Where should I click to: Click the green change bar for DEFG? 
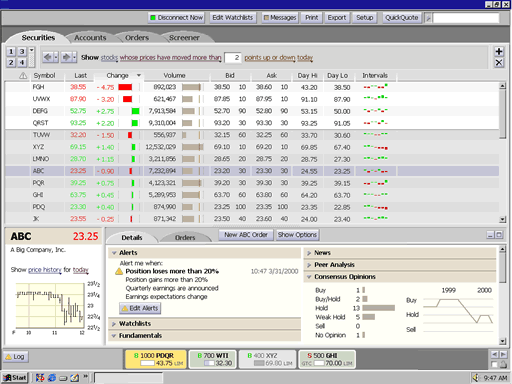(135, 111)
